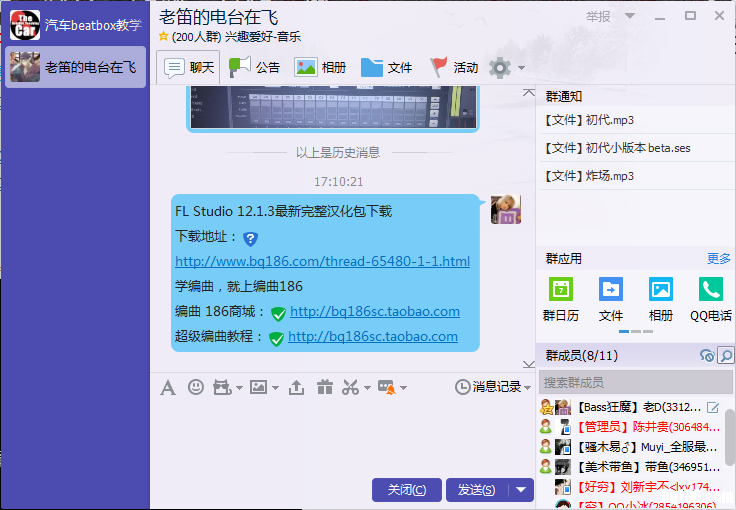Viewport: 736px width, 510px height.
Task: Select member 【美术带鱼】带鱼
Action: pyautogui.click(x=631, y=467)
